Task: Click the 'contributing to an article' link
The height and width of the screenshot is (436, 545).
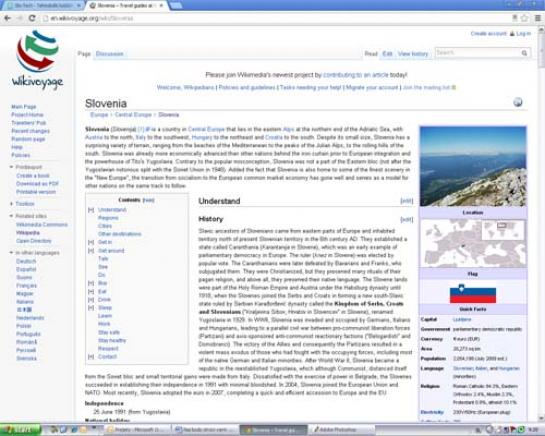Action: tap(356, 75)
